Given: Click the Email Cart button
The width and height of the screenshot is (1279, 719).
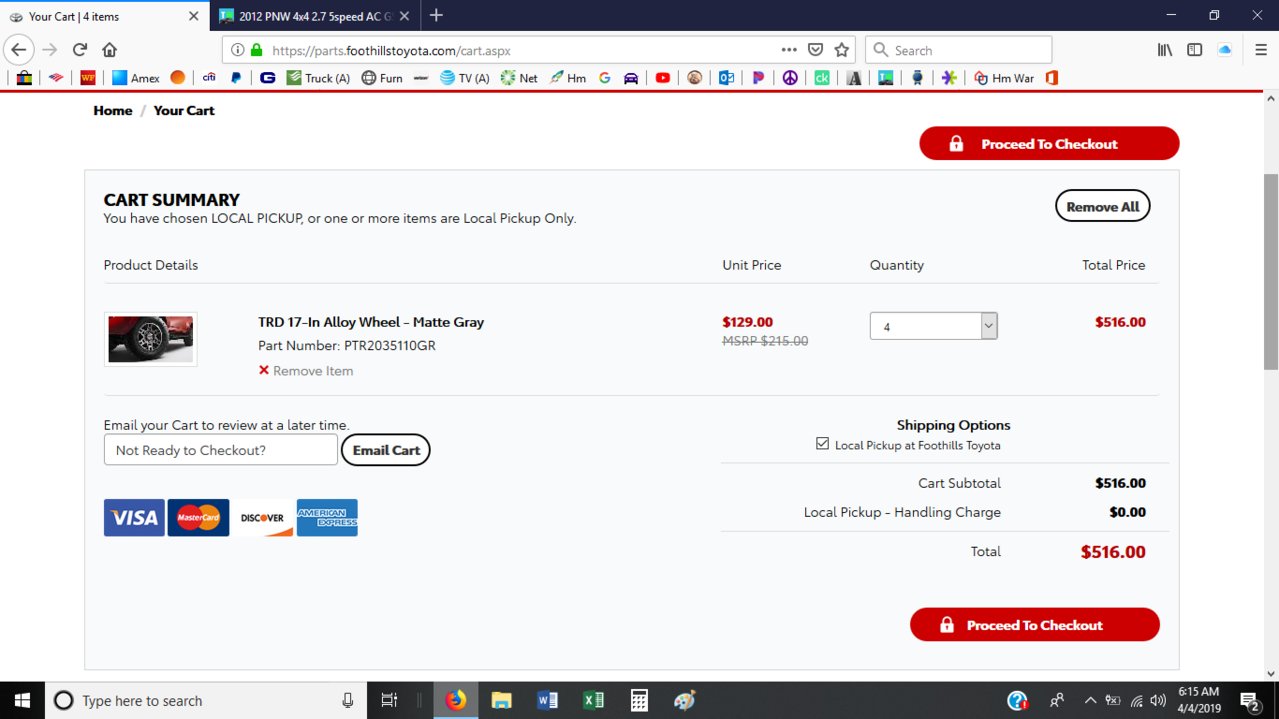Looking at the screenshot, I should tap(386, 450).
